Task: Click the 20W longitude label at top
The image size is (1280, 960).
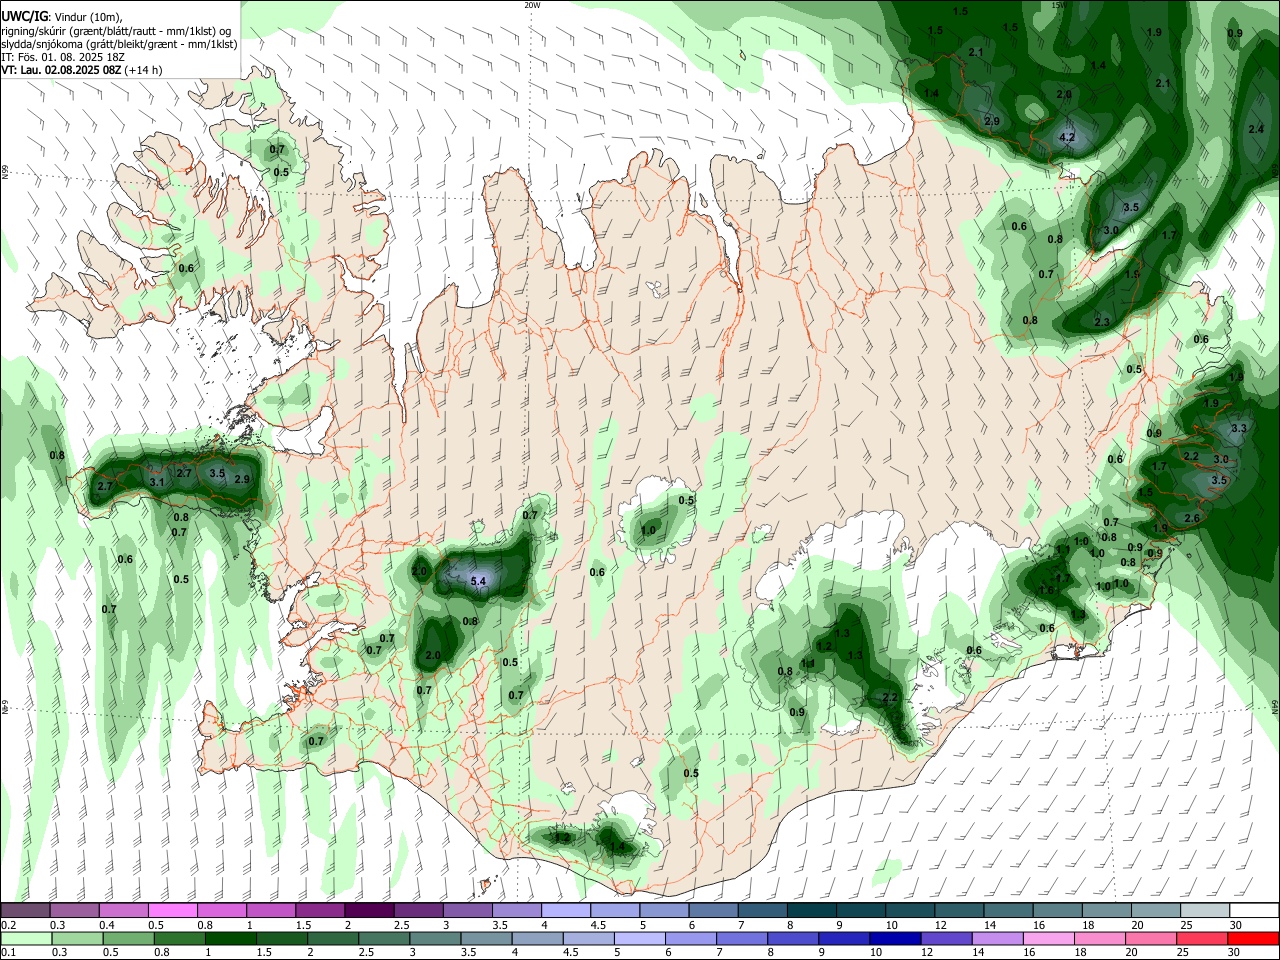Action: (532, 5)
